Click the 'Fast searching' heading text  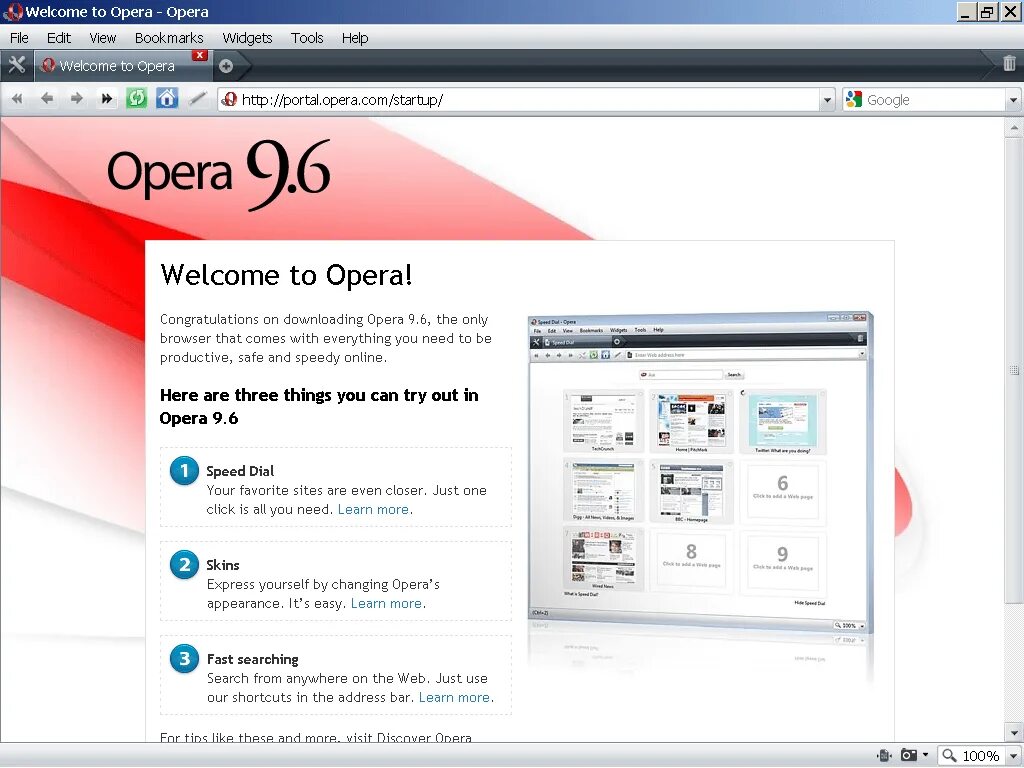(253, 659)
